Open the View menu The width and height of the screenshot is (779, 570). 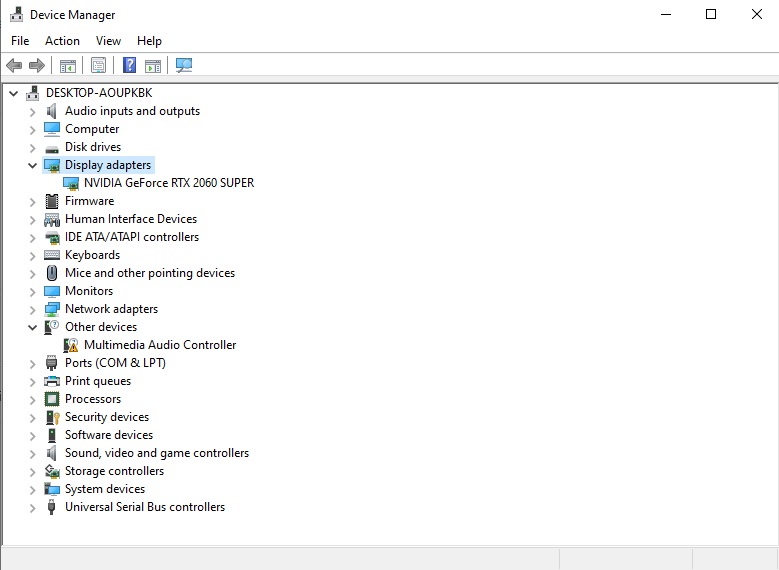pos(108,41)
